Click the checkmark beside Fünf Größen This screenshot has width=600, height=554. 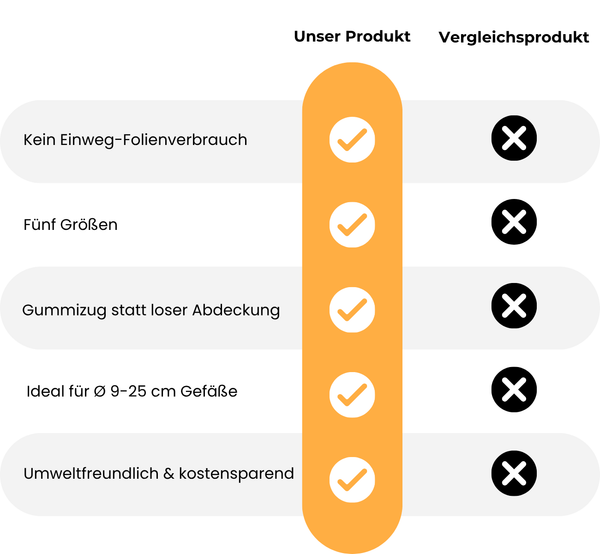(352, 224)
